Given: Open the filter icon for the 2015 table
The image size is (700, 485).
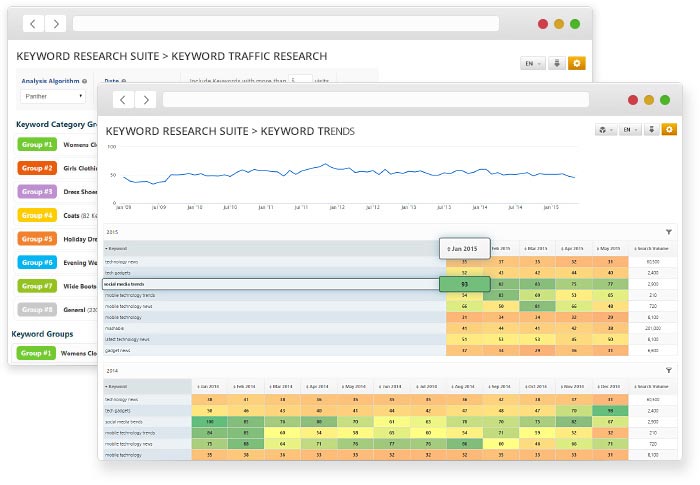Looking at the screenshot, I should tap(668, 231).
